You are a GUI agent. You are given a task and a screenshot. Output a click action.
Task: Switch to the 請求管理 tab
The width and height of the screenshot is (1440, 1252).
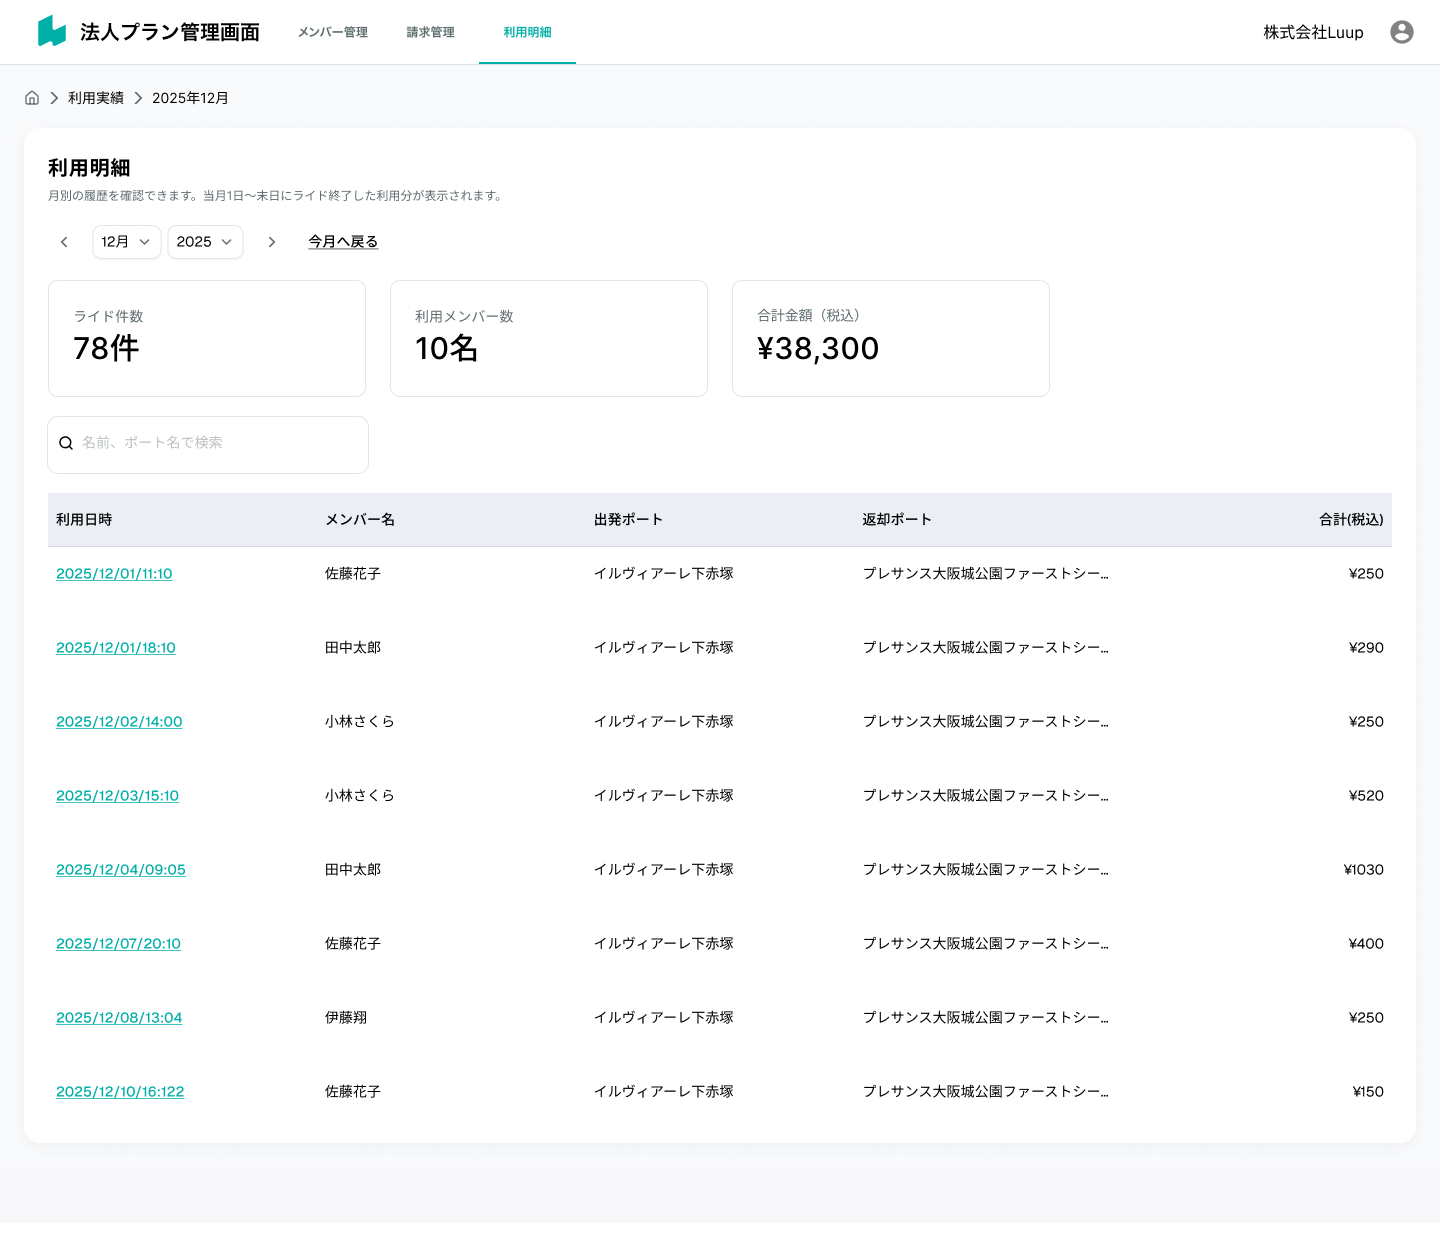tap(430, 32)
